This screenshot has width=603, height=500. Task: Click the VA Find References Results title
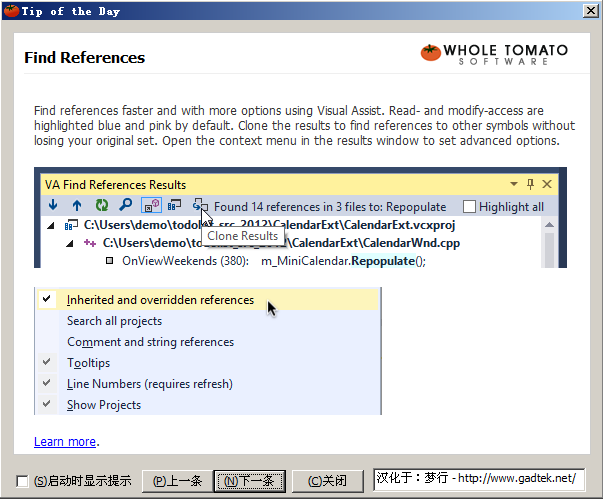[115, 185]
